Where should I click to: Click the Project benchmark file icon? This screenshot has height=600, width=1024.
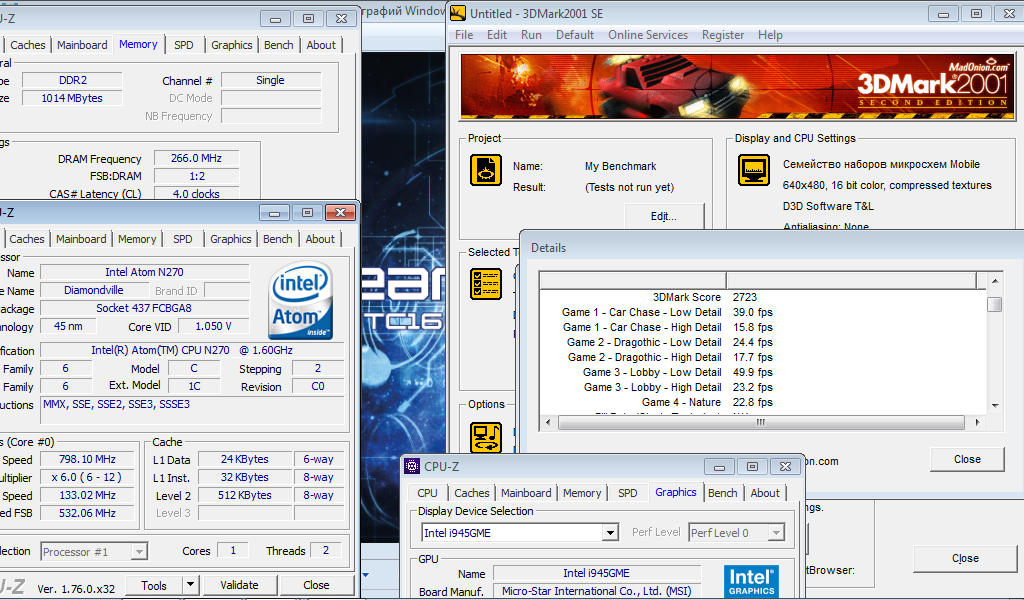(x=486, y=170)
